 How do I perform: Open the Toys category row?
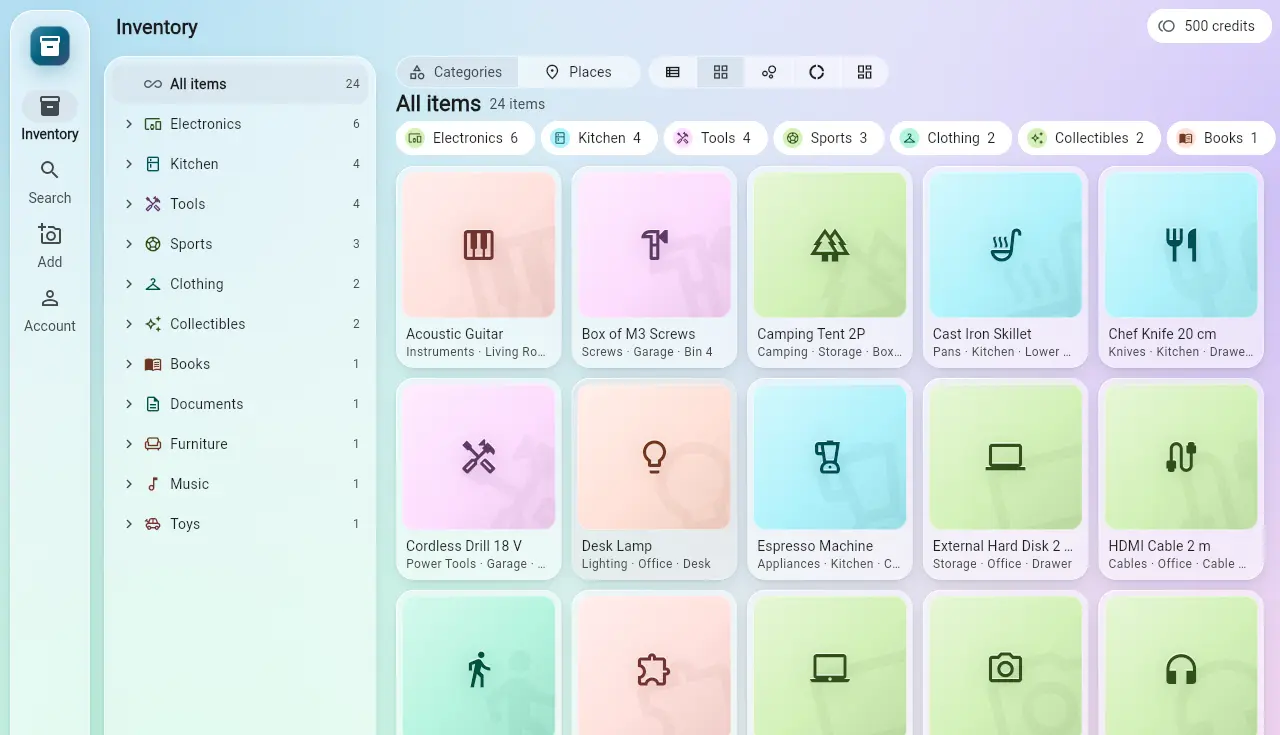tap(240, 524)
